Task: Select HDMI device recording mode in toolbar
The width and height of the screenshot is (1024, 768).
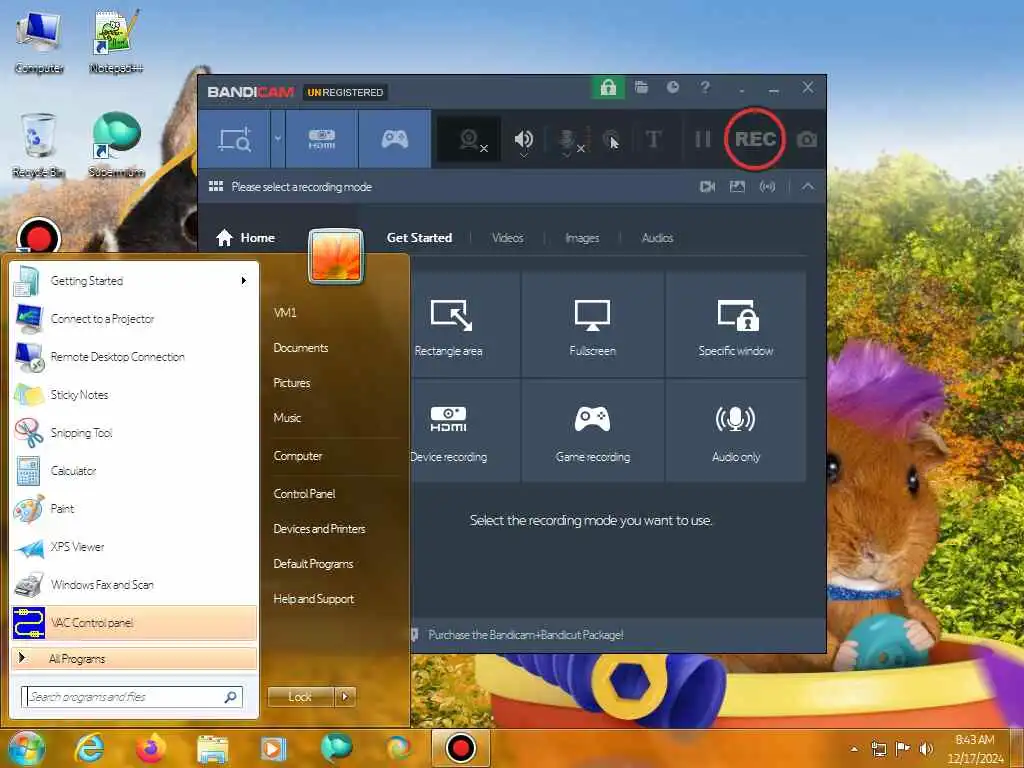Action: pyautogui.click(x=322, y=139)
